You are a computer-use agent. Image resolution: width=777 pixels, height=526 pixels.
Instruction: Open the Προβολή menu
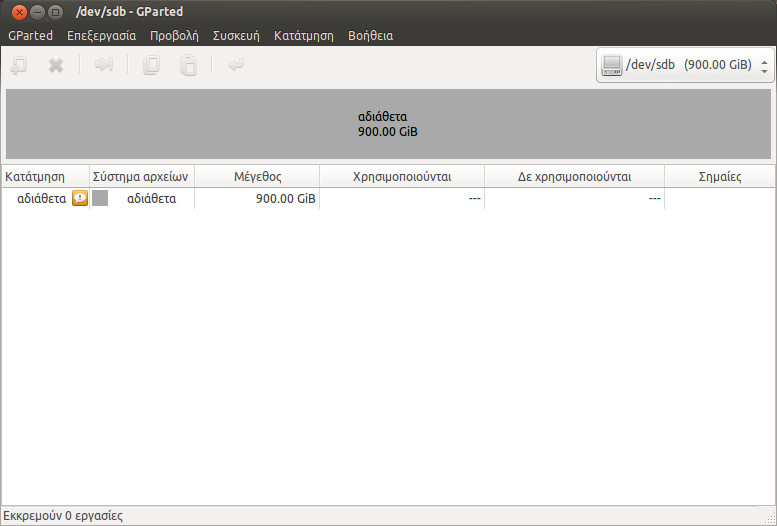coord(174,36)
